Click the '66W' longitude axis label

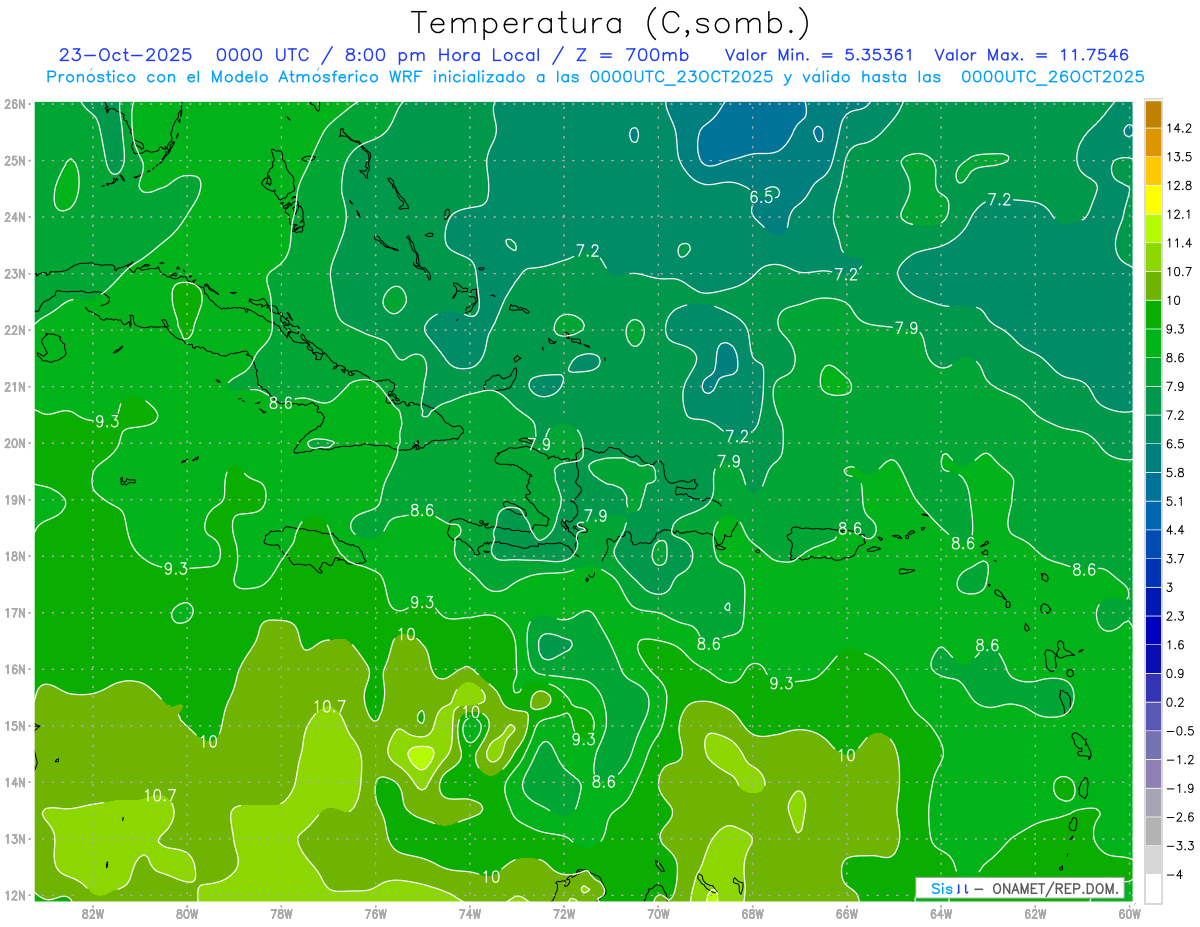click(x=847, y=912)
